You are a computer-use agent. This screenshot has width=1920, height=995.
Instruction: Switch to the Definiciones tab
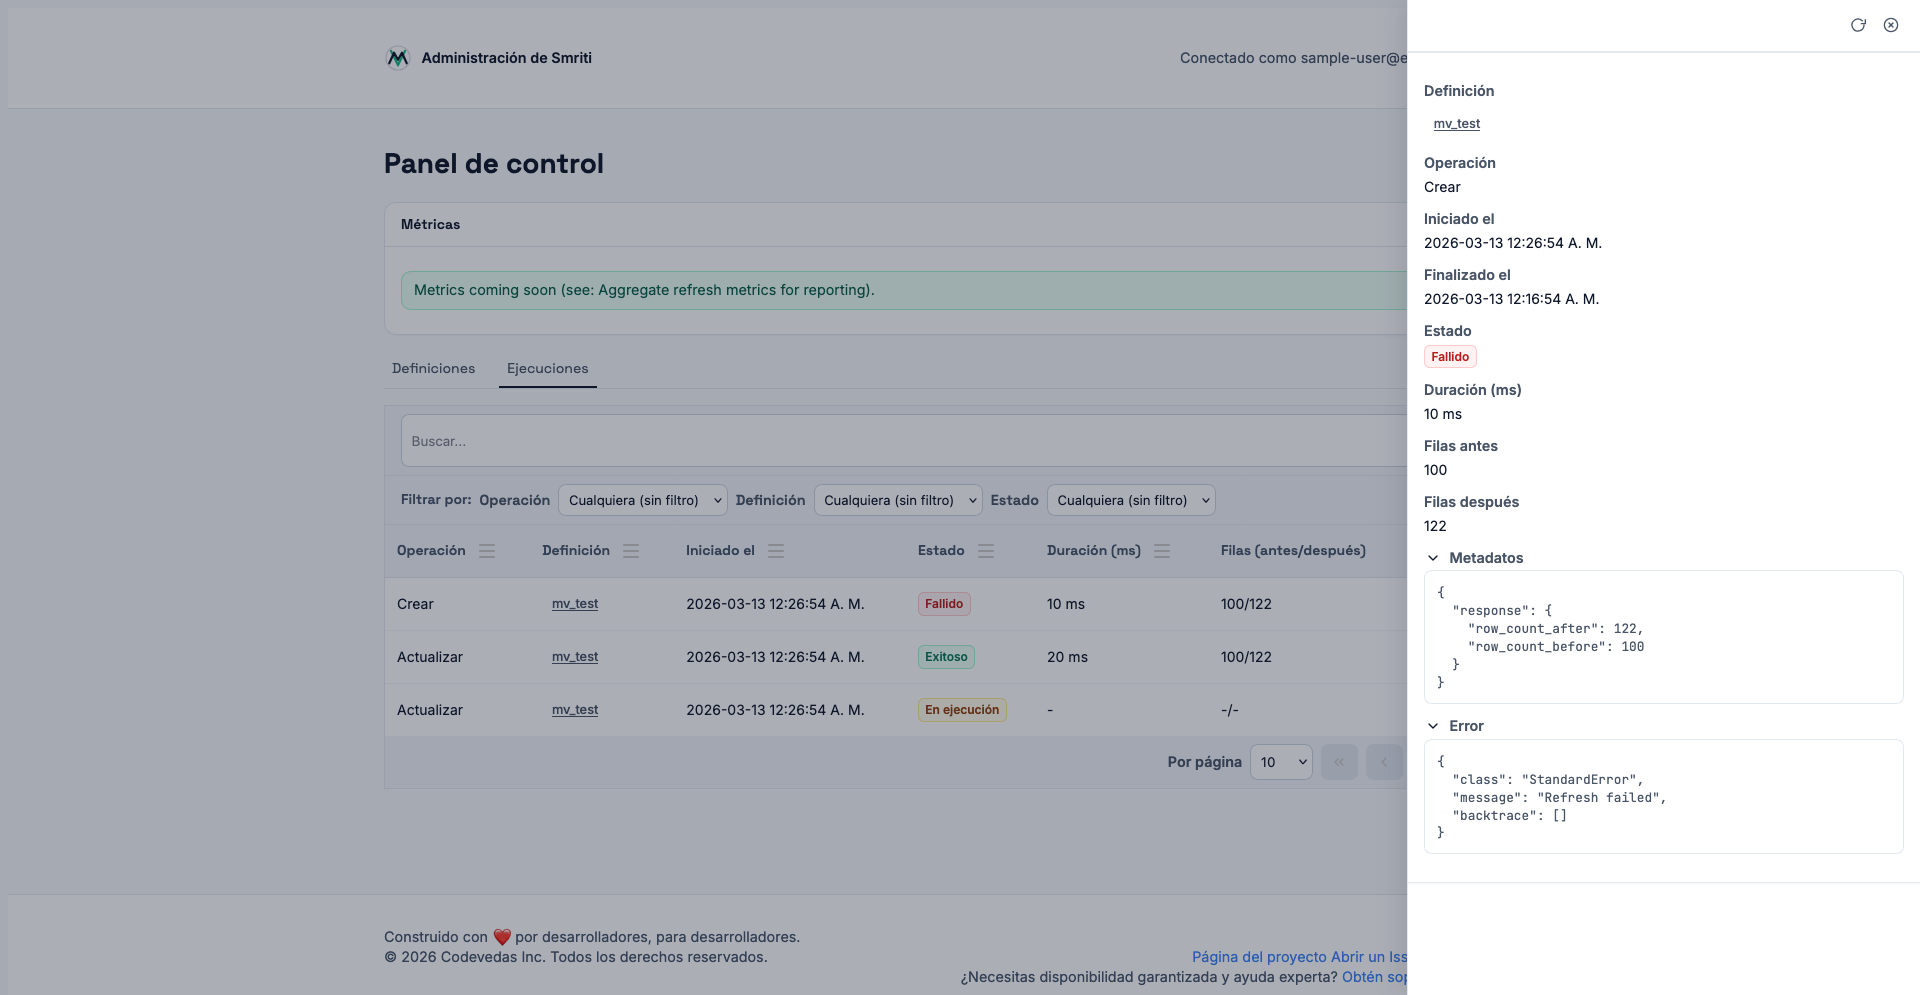point(433,368)
